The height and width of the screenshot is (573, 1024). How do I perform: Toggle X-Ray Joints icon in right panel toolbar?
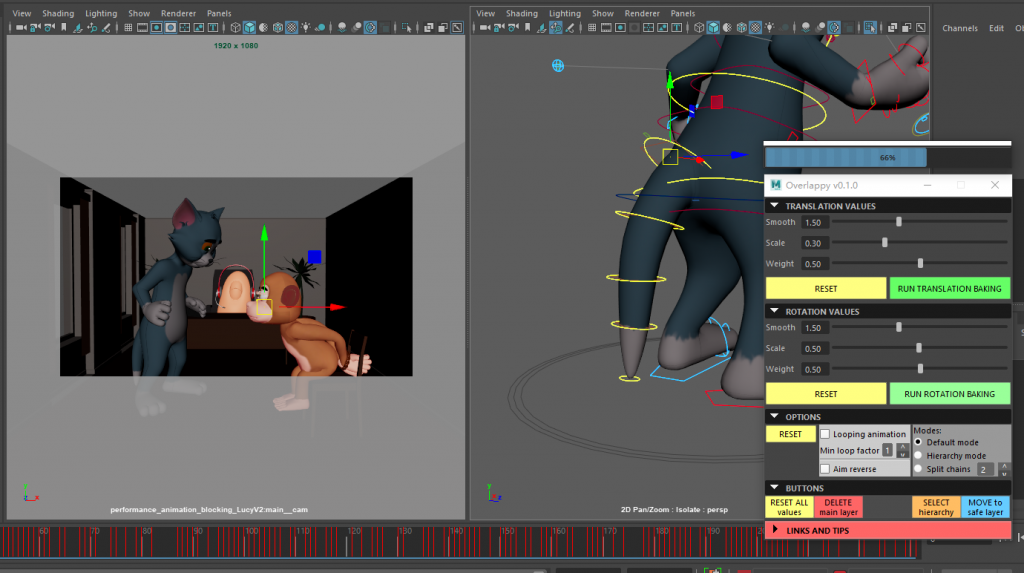(x=921, y=27)
